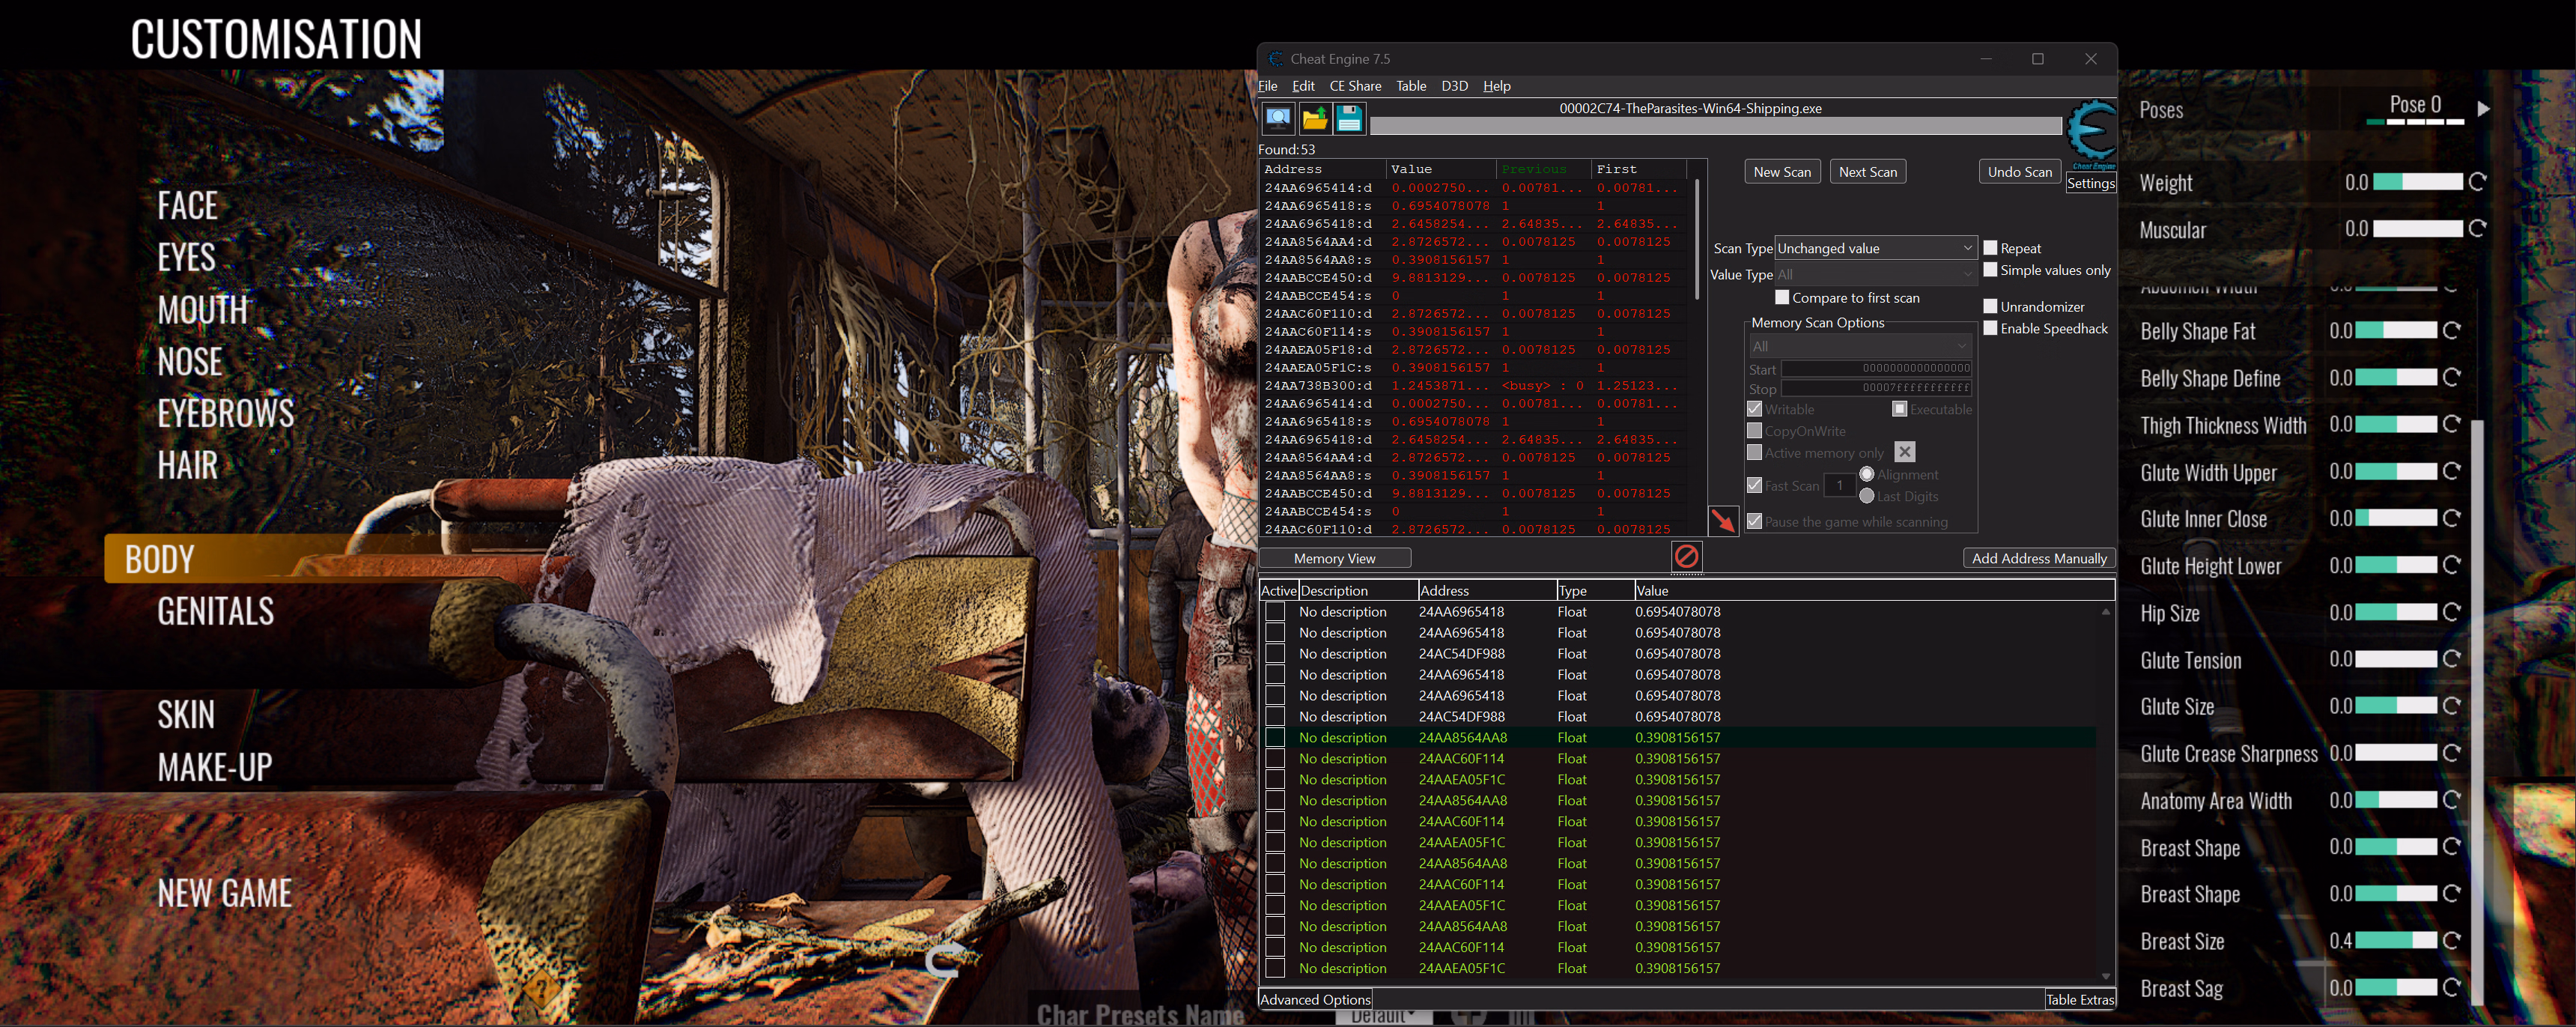Reset the Weight slider with circular arrow
Screen dimensions: 2576x1027
pos(2477,182)
